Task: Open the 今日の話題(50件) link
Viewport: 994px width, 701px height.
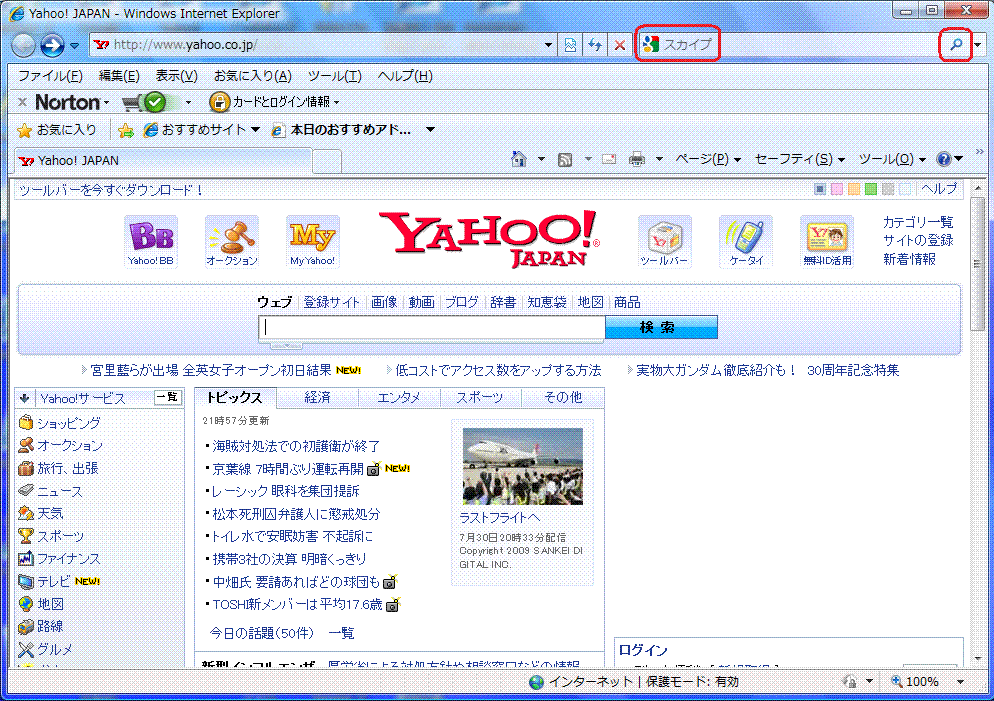Action: [x=261, y=633]
